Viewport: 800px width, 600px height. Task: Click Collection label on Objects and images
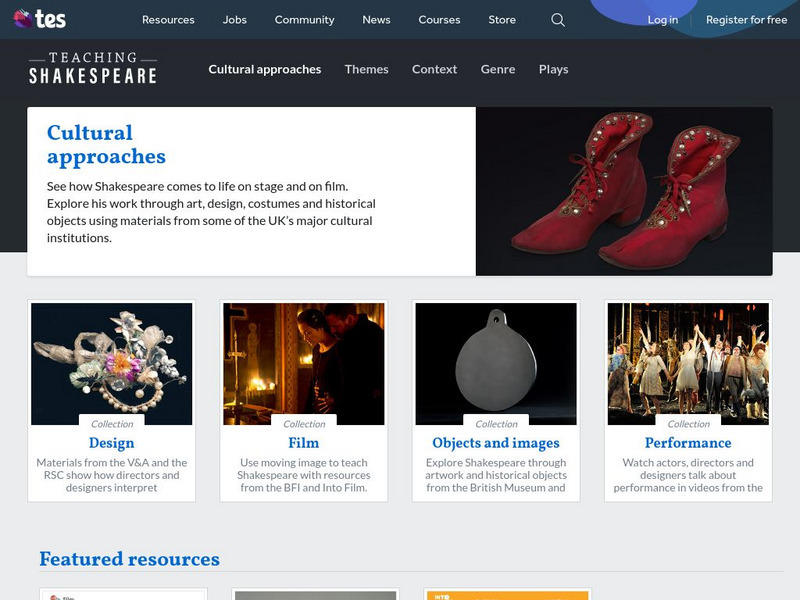496,424
